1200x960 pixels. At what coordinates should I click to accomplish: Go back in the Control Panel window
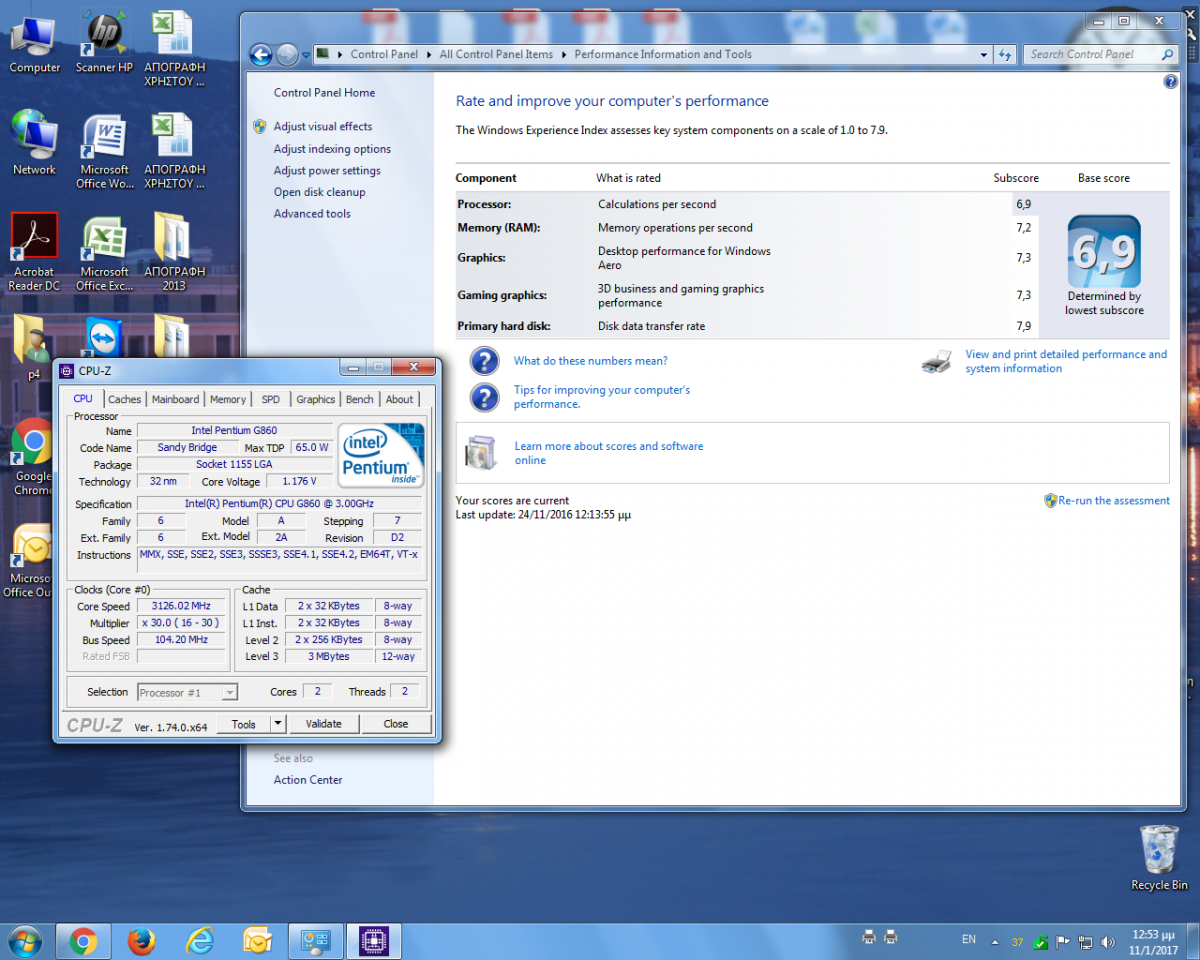tap(261, 55)
